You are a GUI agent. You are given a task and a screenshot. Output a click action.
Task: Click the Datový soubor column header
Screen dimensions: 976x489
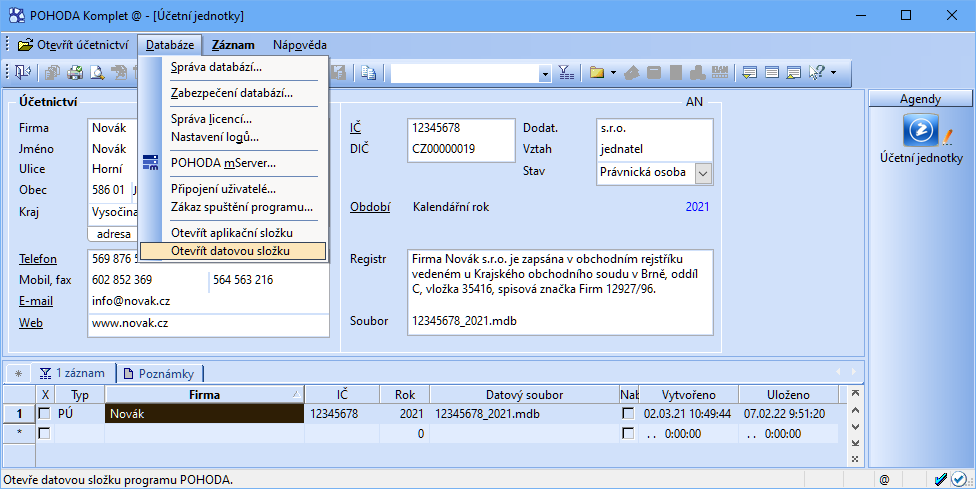coord(524,395)
